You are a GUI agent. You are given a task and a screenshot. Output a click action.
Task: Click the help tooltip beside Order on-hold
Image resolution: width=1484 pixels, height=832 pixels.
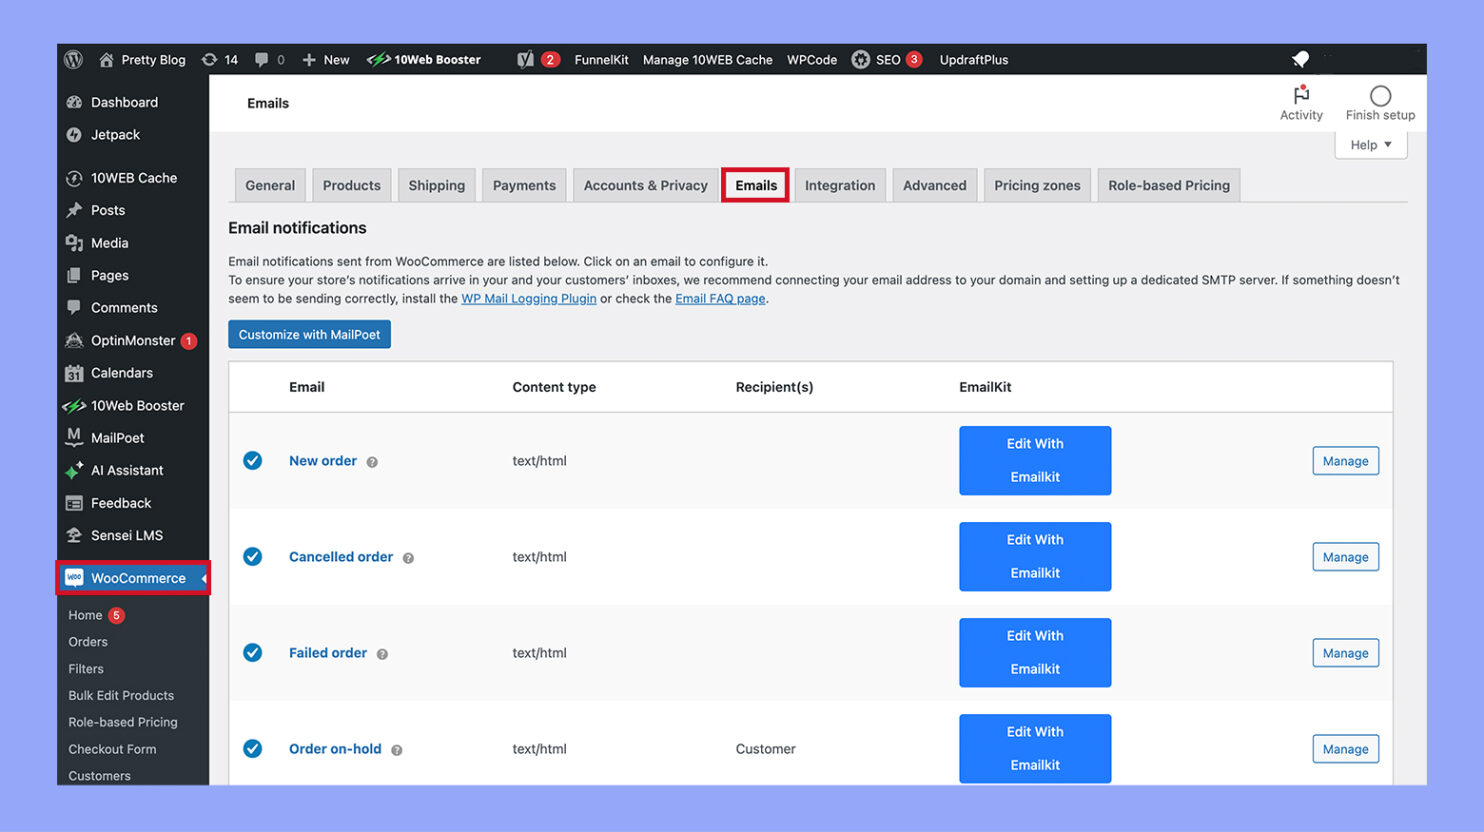tap(395, 749)
